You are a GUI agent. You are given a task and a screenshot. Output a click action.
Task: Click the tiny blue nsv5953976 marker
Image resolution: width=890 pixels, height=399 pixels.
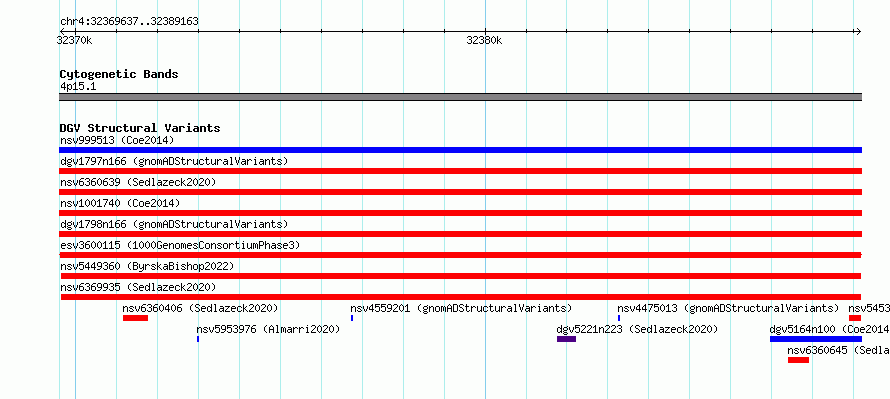pos(198,339)
